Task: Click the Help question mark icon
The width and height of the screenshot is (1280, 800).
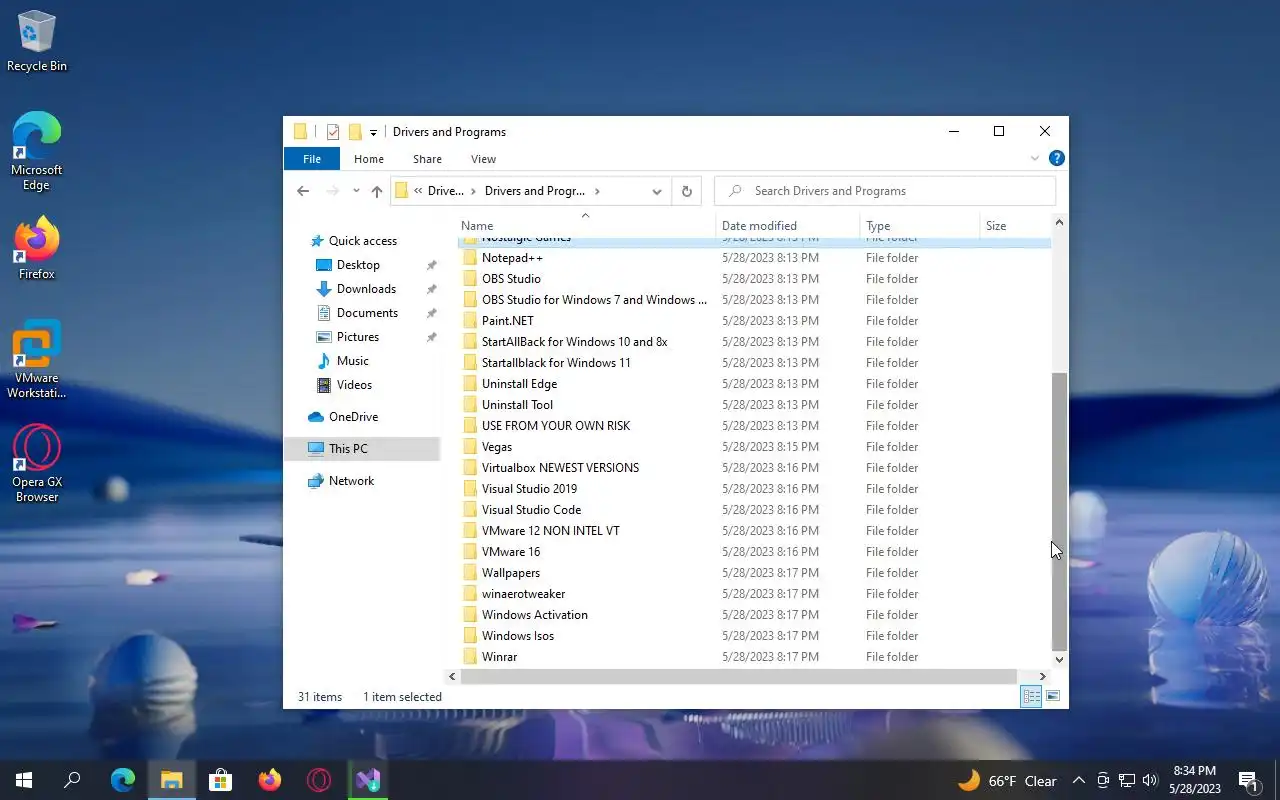Action: click(x=1057, y=159)
